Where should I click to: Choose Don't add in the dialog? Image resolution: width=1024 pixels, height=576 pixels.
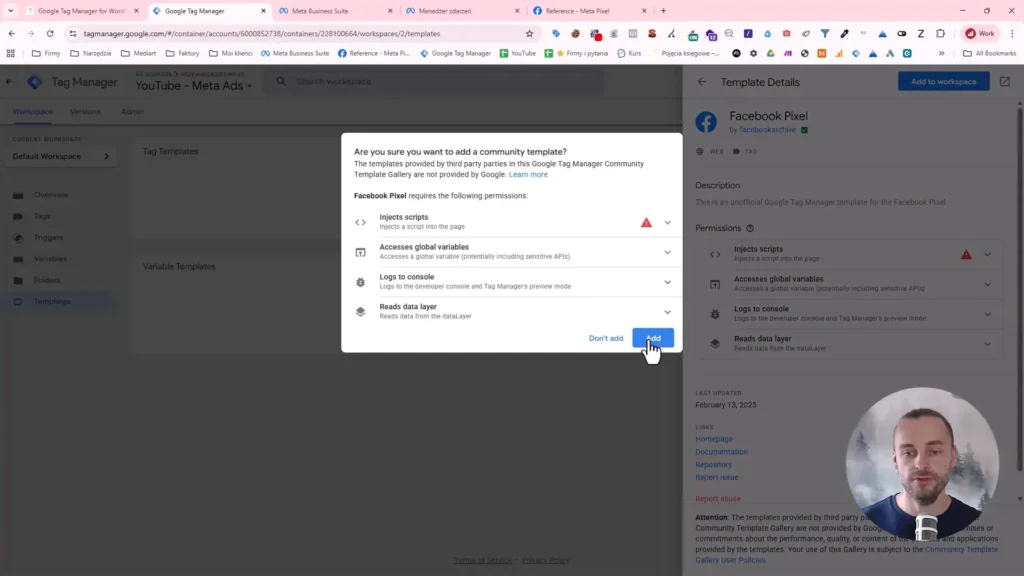(605, 338)
